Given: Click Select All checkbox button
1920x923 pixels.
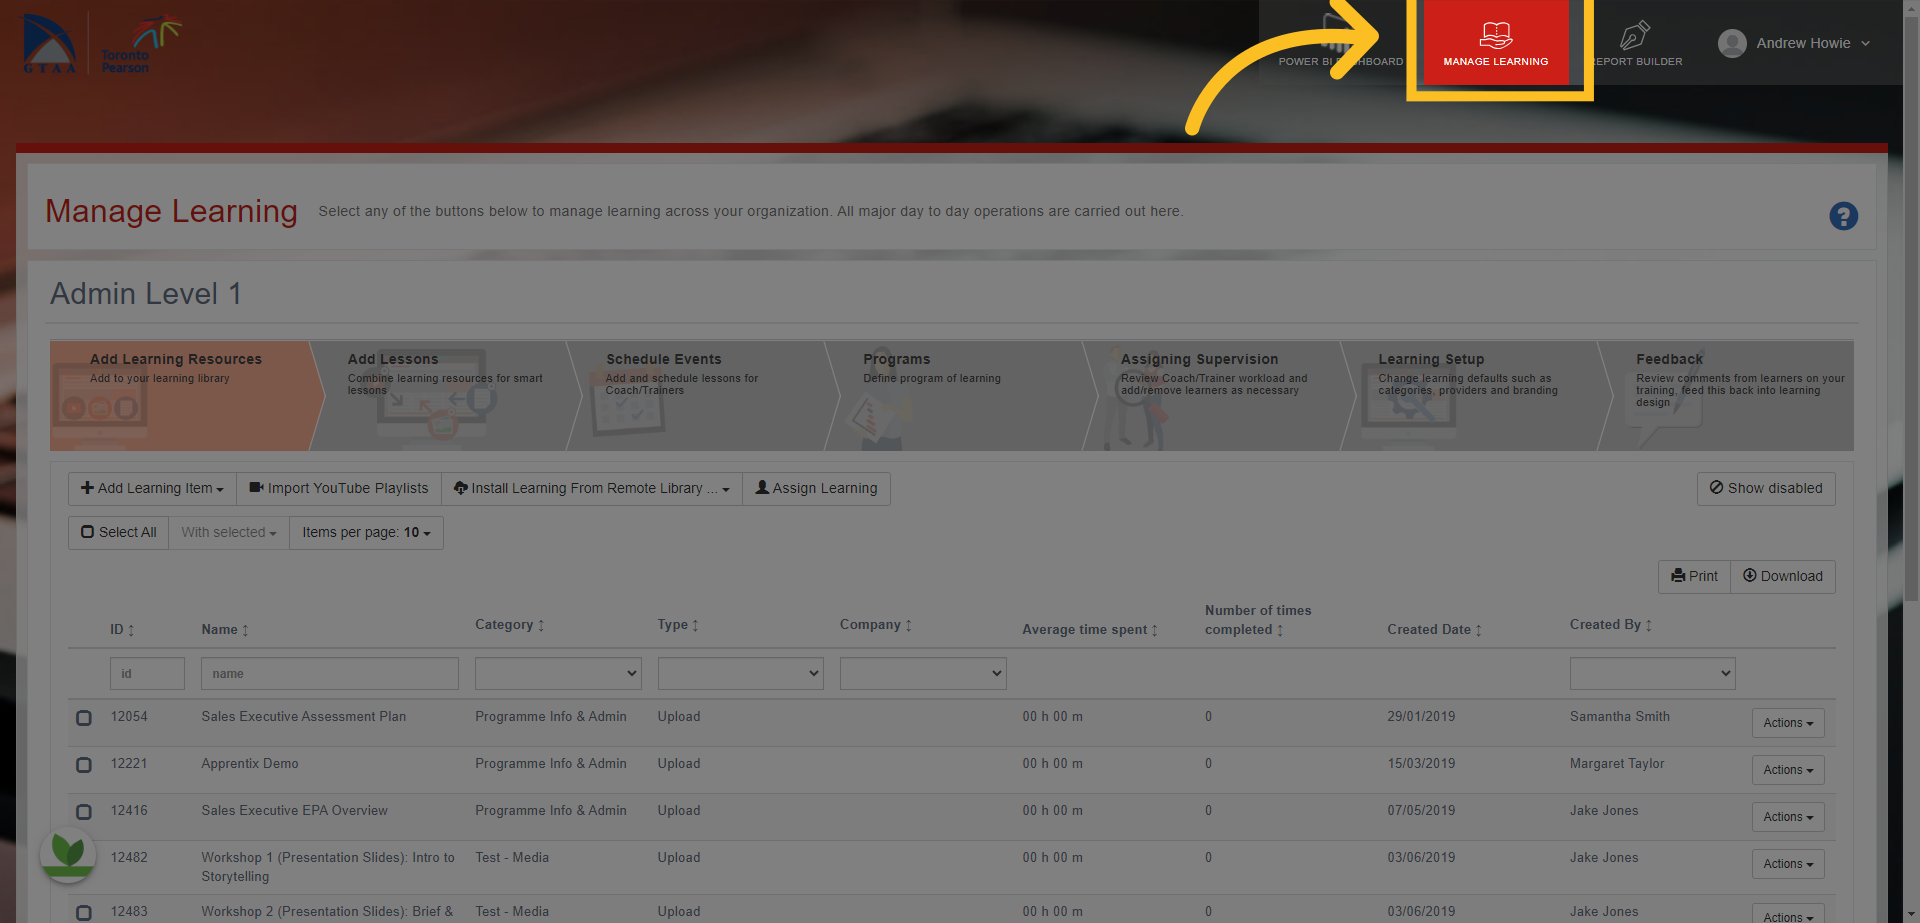Looking at the screenshot, I should coord(119,532).
